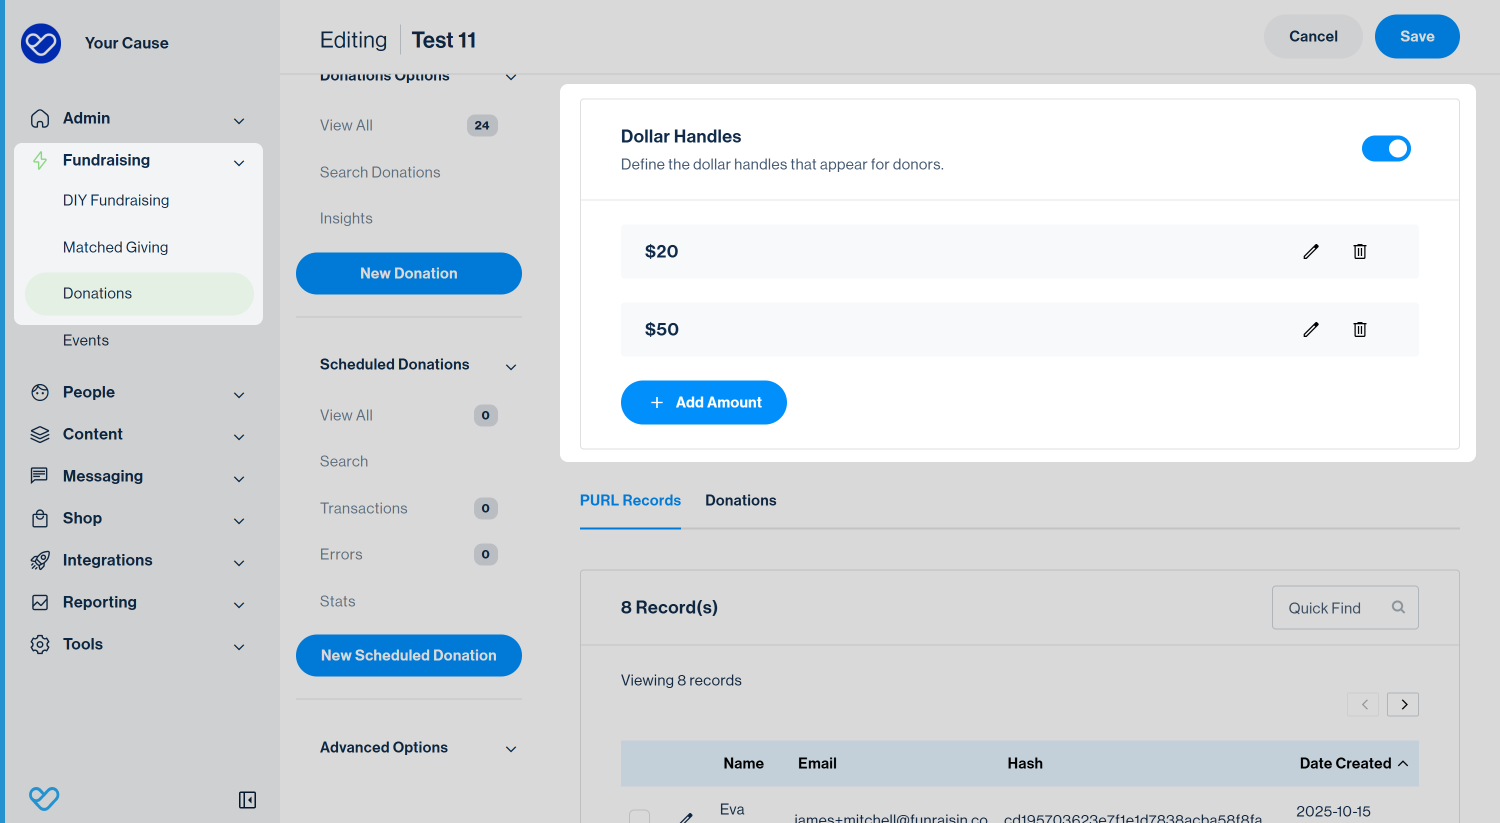1500x823 pixels.
Task: Open View All under Donations Options
Action: click(x=346, y=125)
